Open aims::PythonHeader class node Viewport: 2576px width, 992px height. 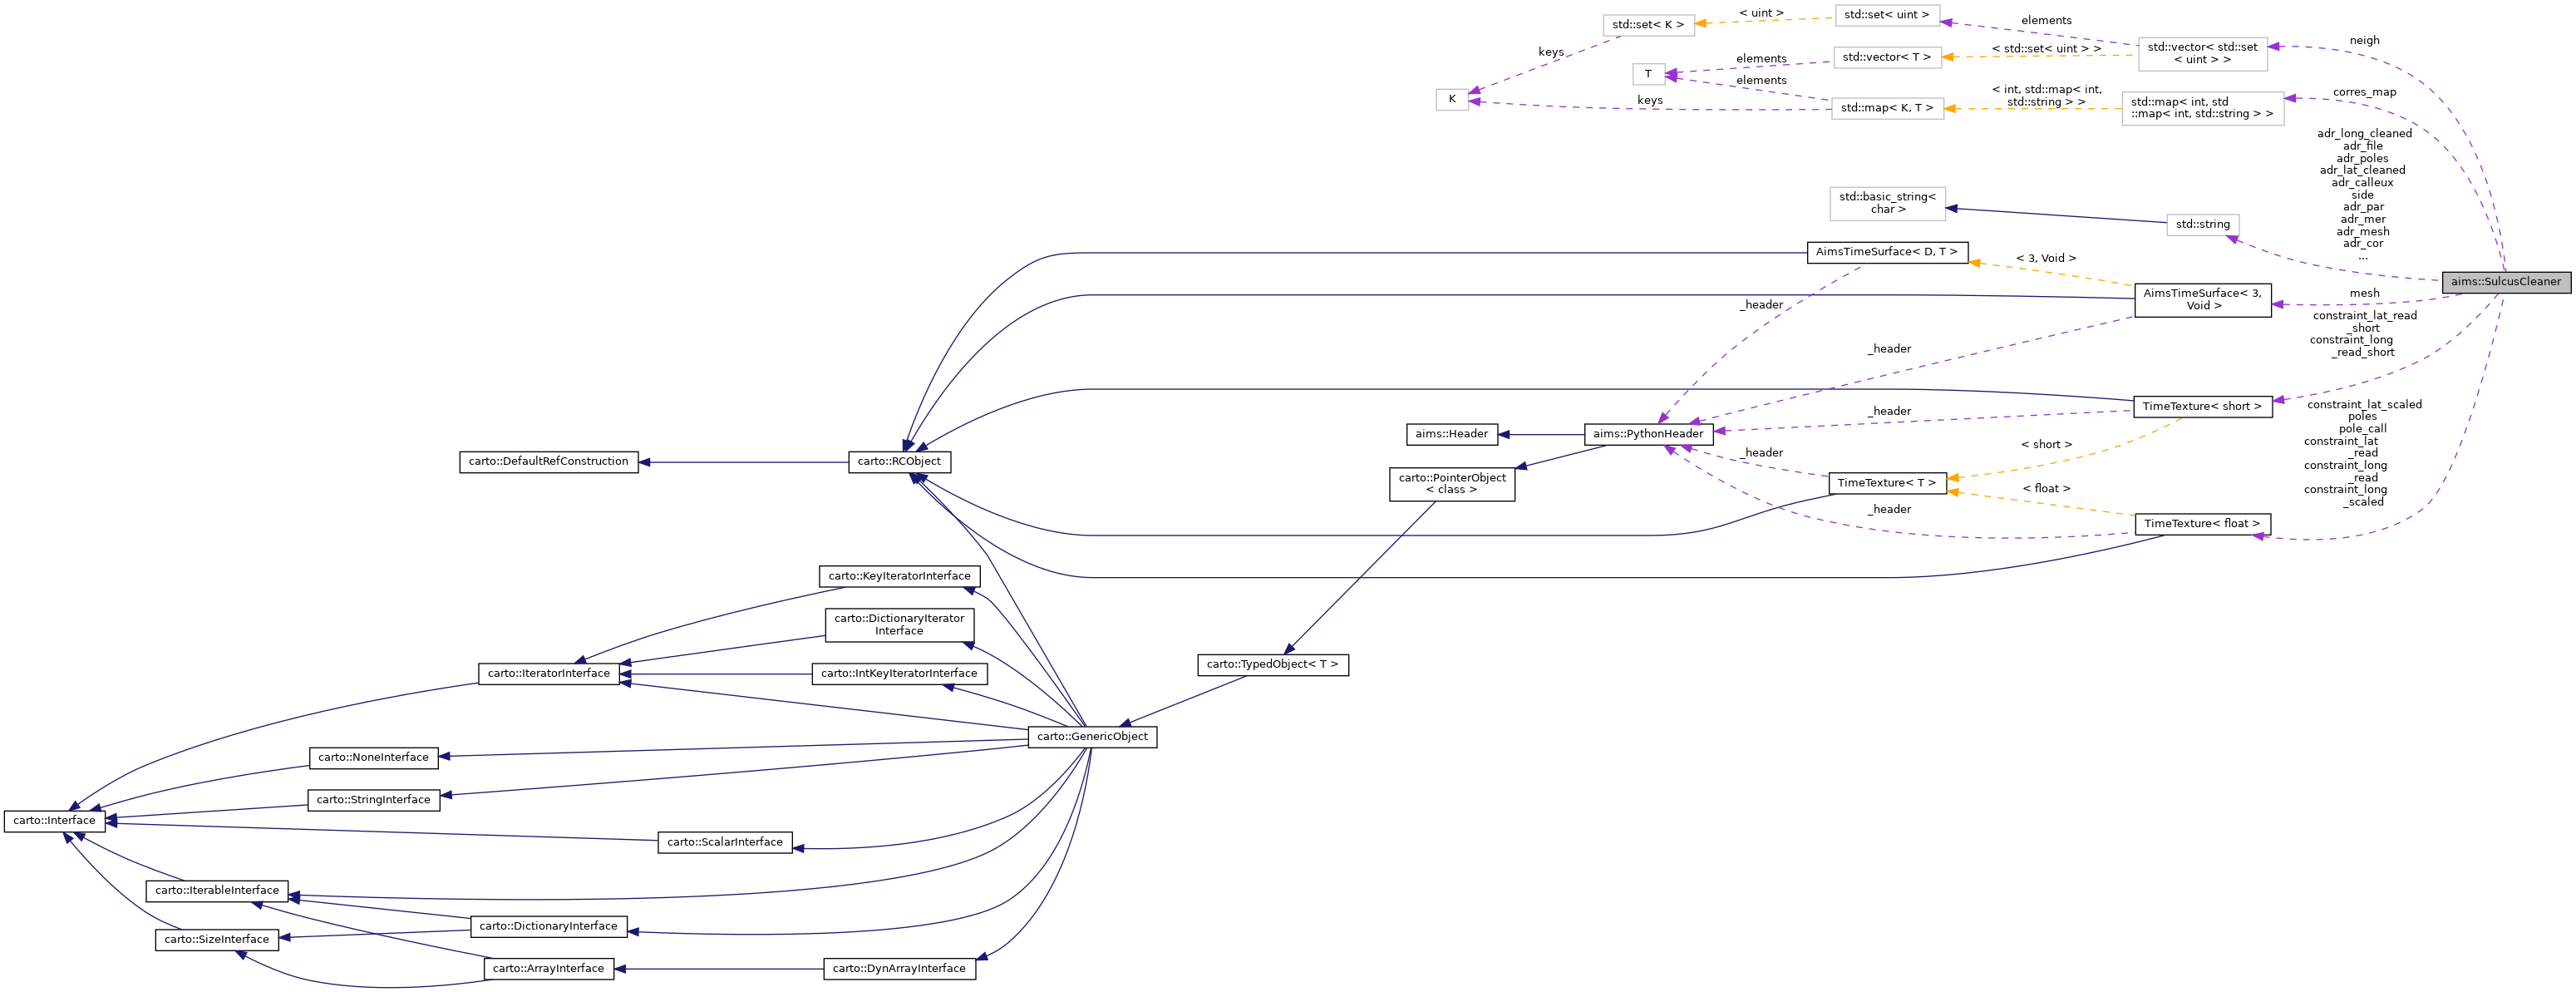1648,434
